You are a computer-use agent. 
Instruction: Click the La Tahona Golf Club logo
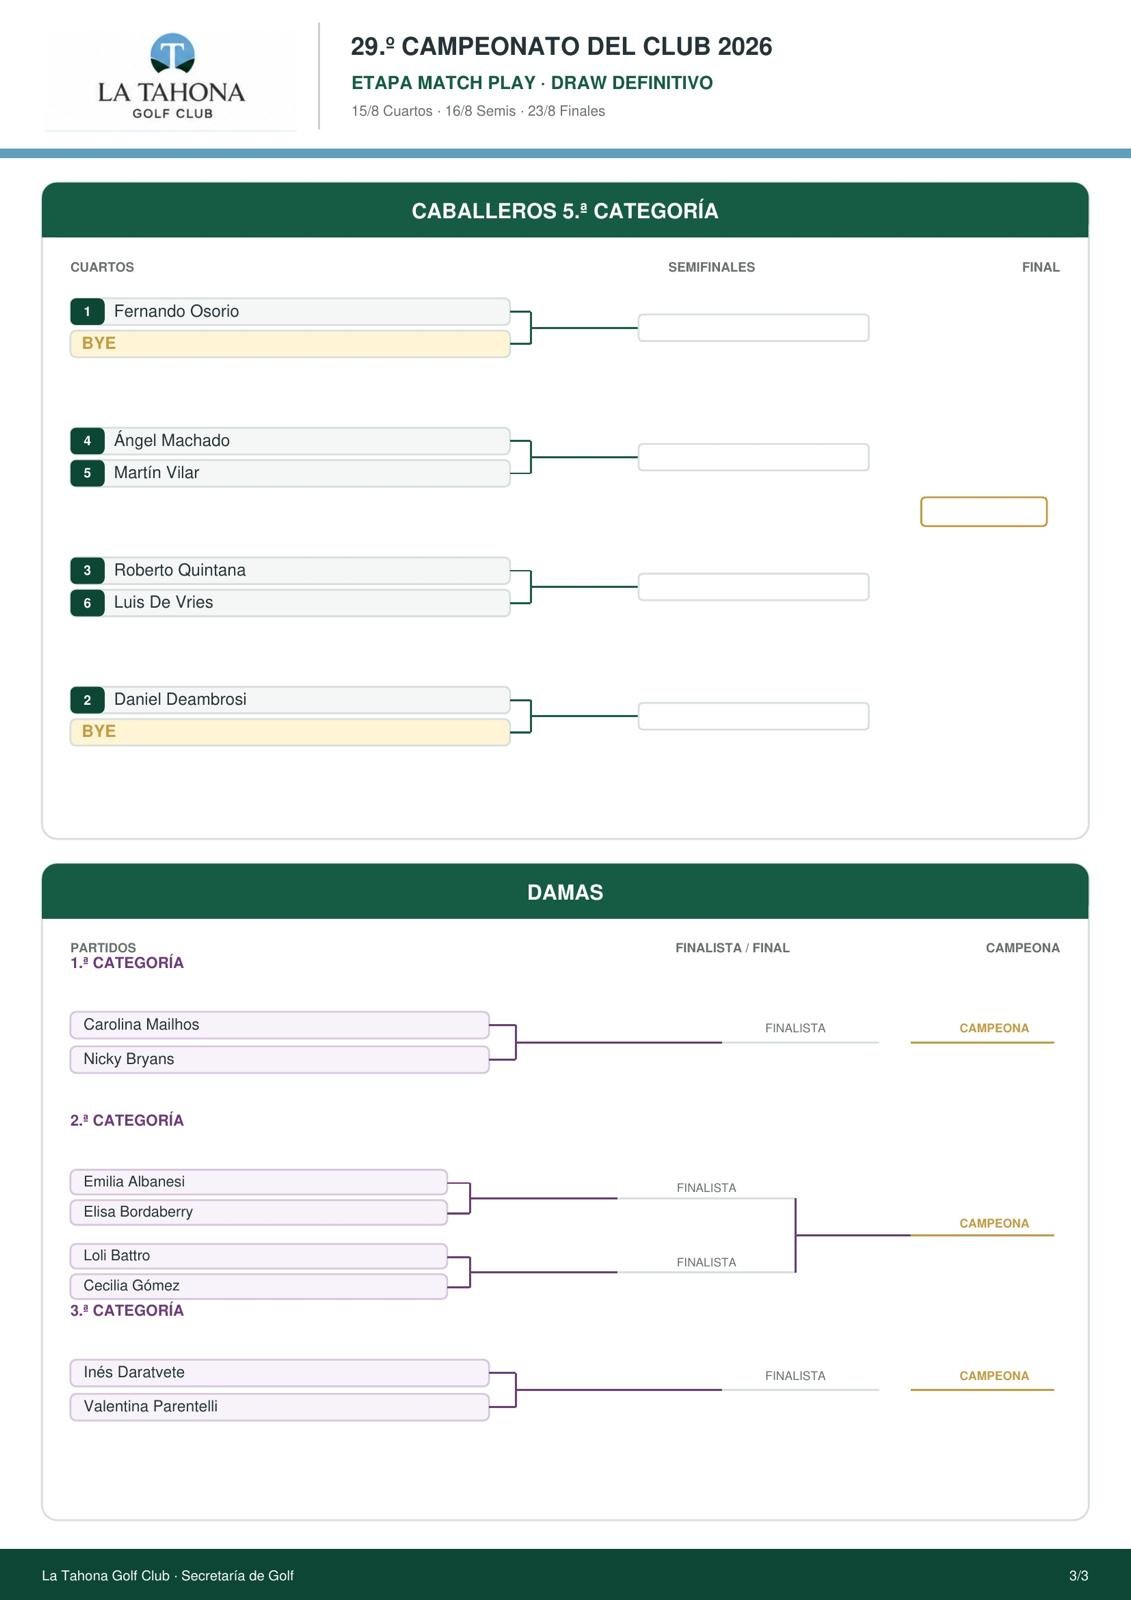click(171, 78)
